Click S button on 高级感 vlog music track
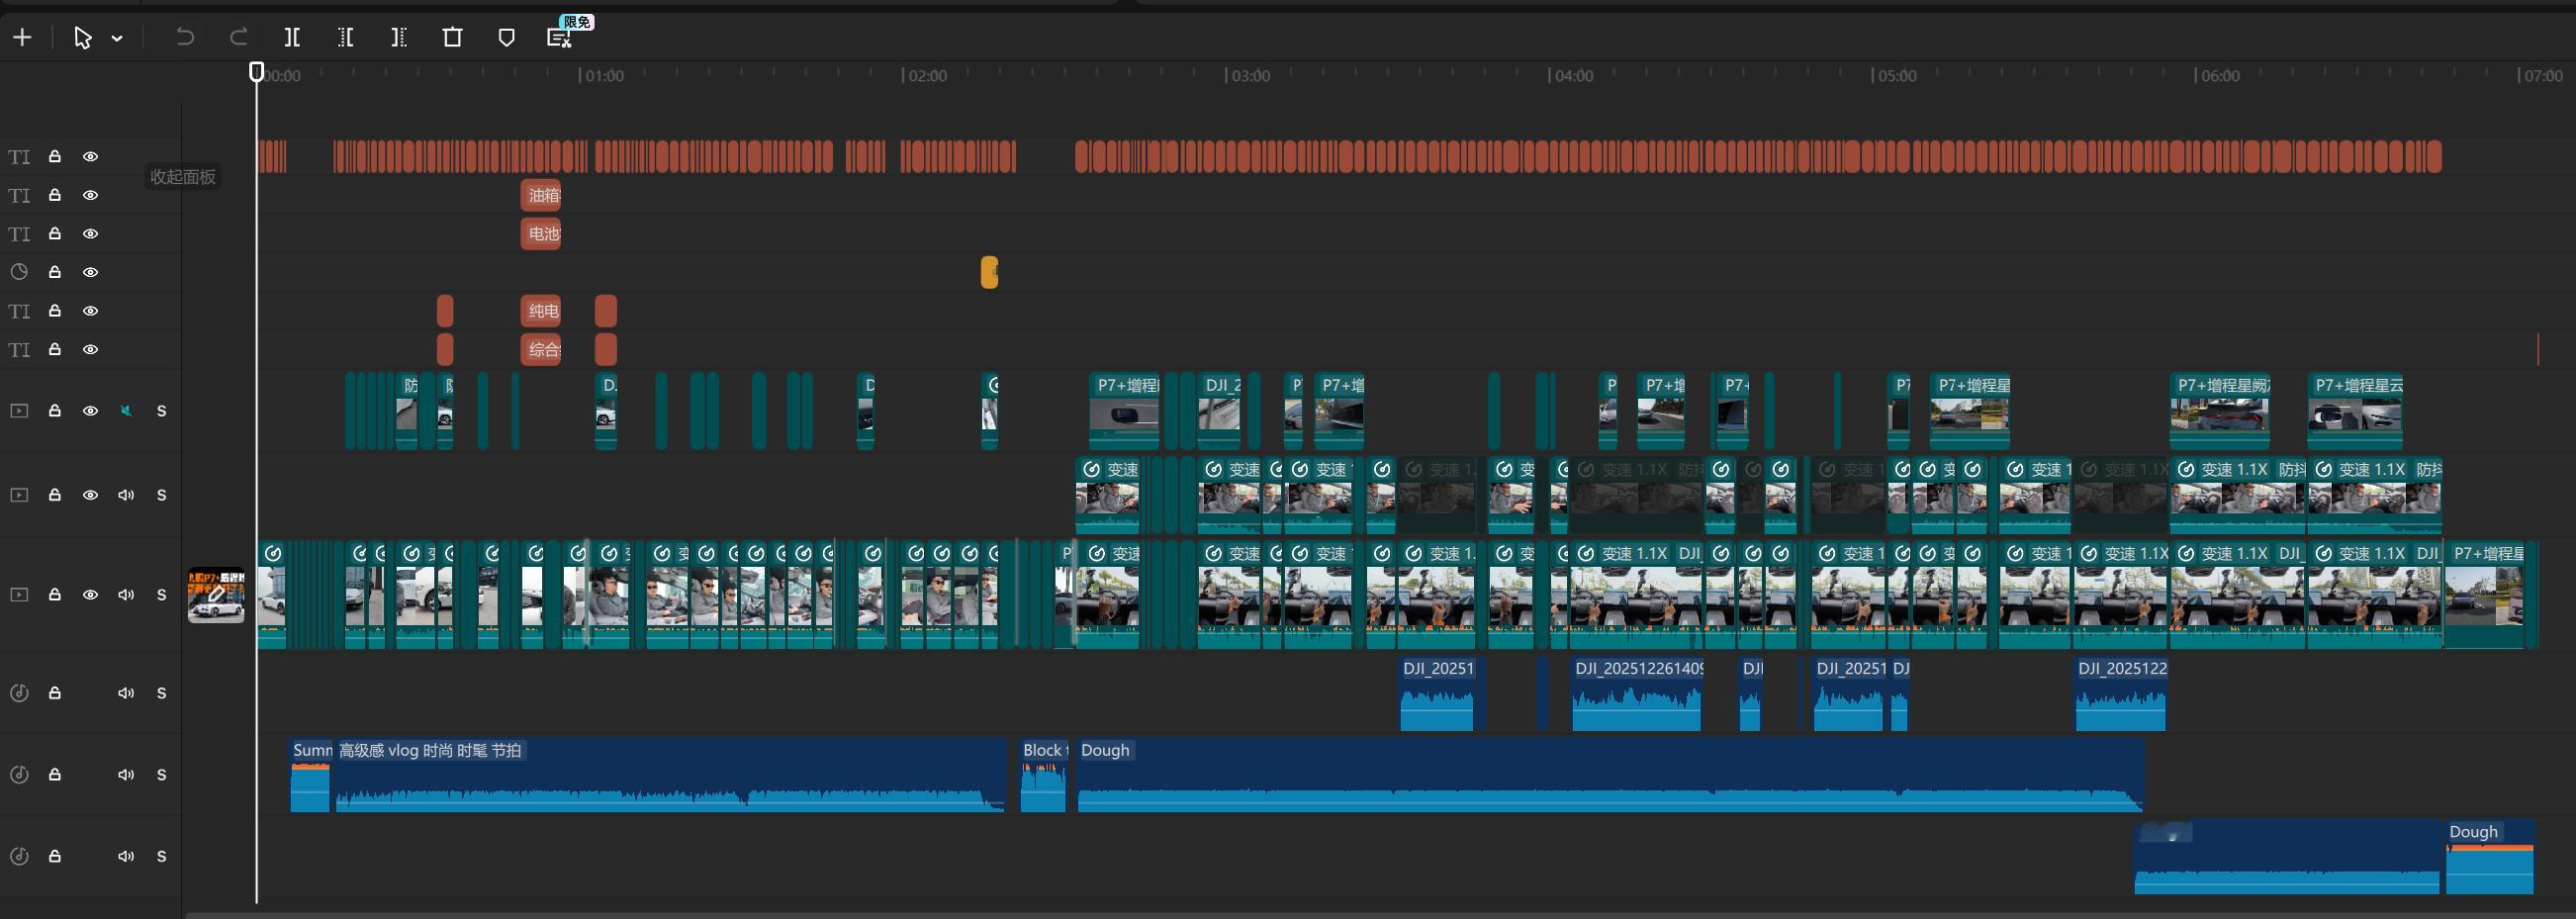This screenshot has width=2576, height=919. click(161, 775)
